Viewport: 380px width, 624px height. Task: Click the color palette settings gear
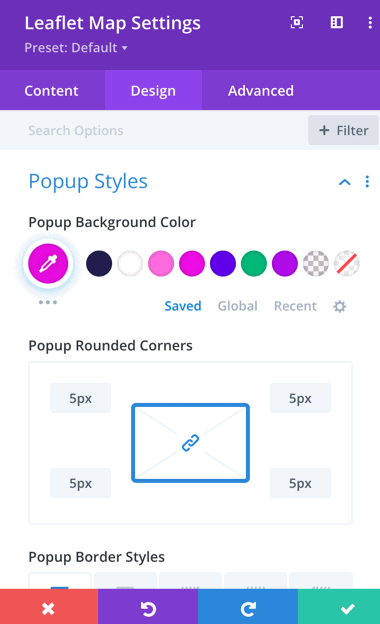(x=339, y=306)
